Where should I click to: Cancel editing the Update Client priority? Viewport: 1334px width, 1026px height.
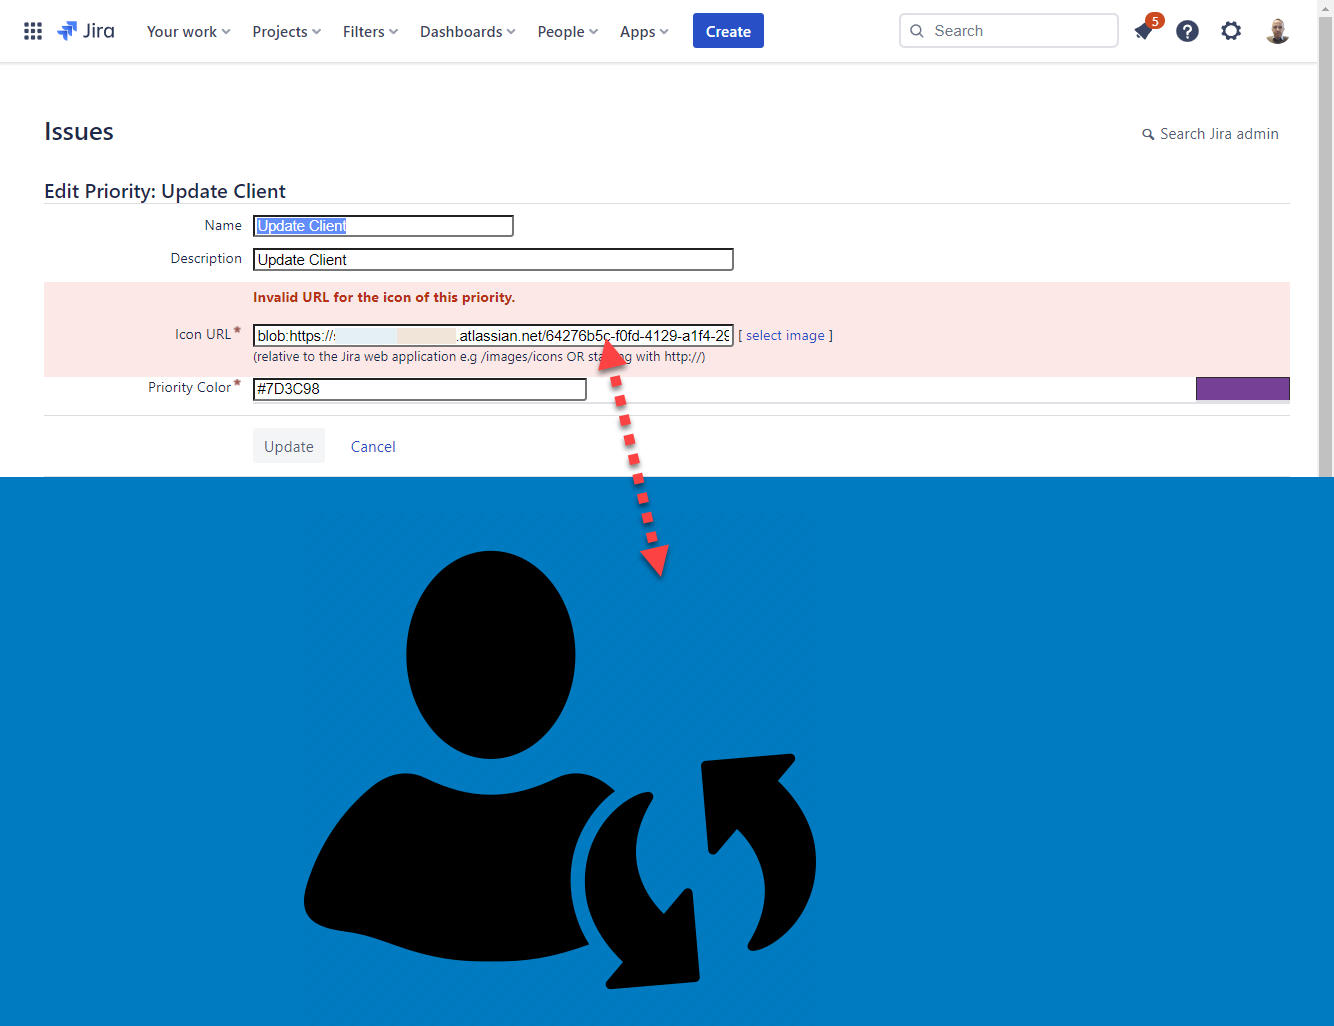373,446
